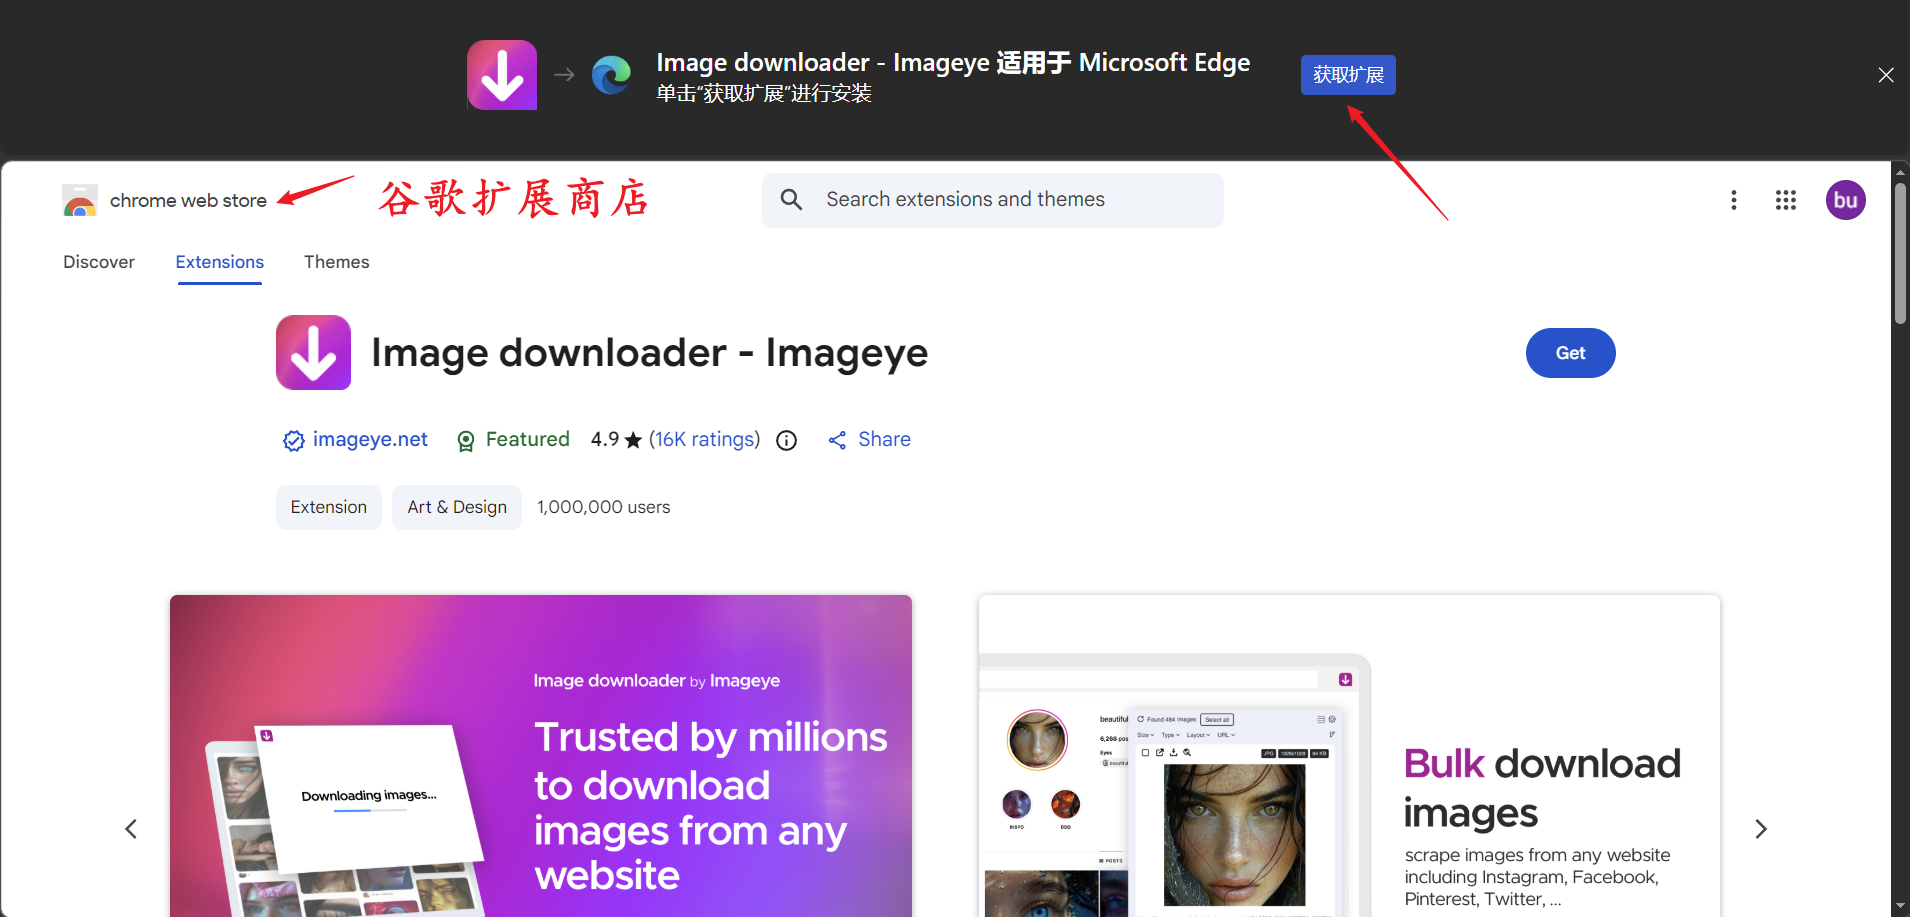This screenshot has width=1910, height=917.
Task: Open the 'Bulk download images' promo image
Action: (x=1349, y=756)
